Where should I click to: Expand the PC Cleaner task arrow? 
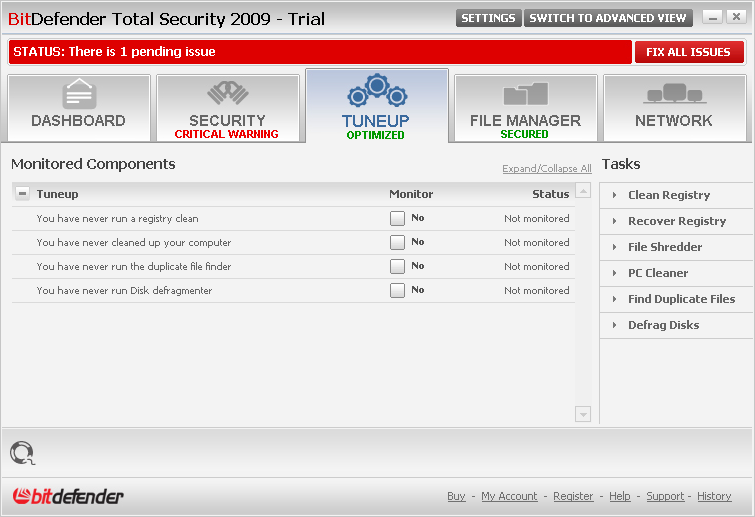(x=614, y=273)
